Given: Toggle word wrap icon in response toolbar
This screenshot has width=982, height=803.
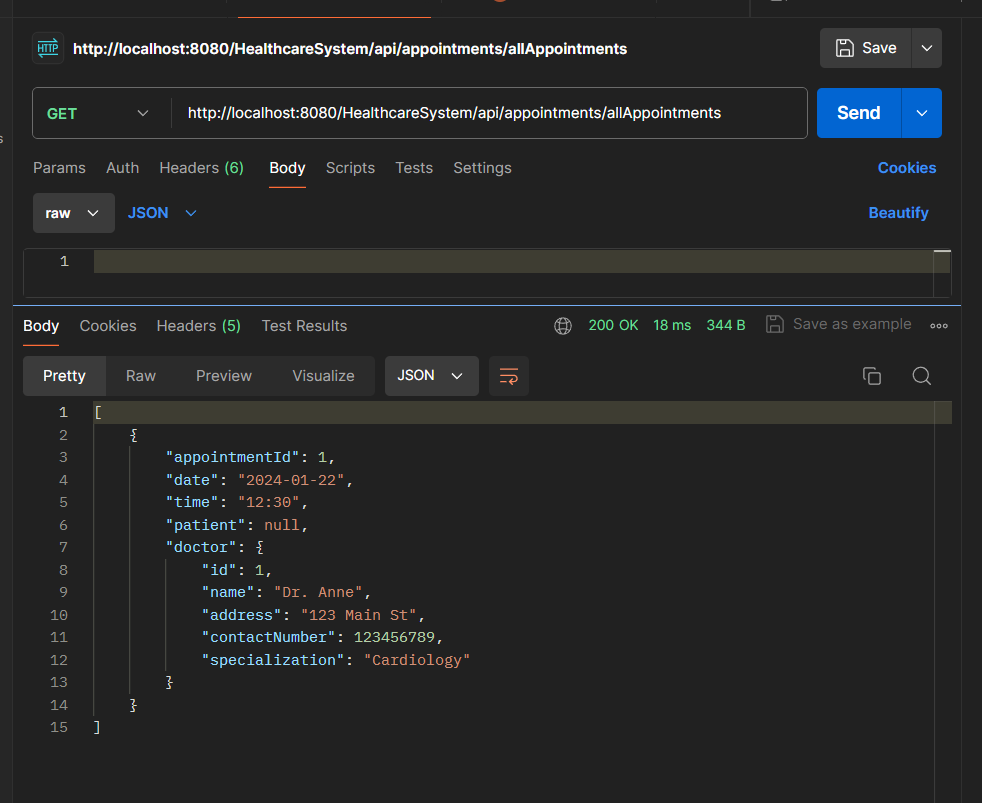Looking at the screenshot, I should pyautogui.click(x=509, y=376).
